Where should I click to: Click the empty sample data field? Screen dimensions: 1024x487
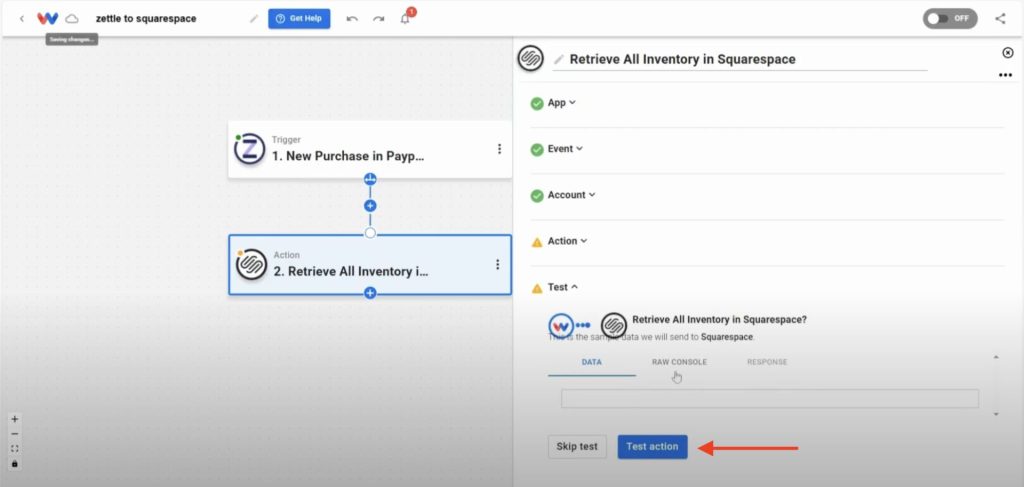click(770, 399)
